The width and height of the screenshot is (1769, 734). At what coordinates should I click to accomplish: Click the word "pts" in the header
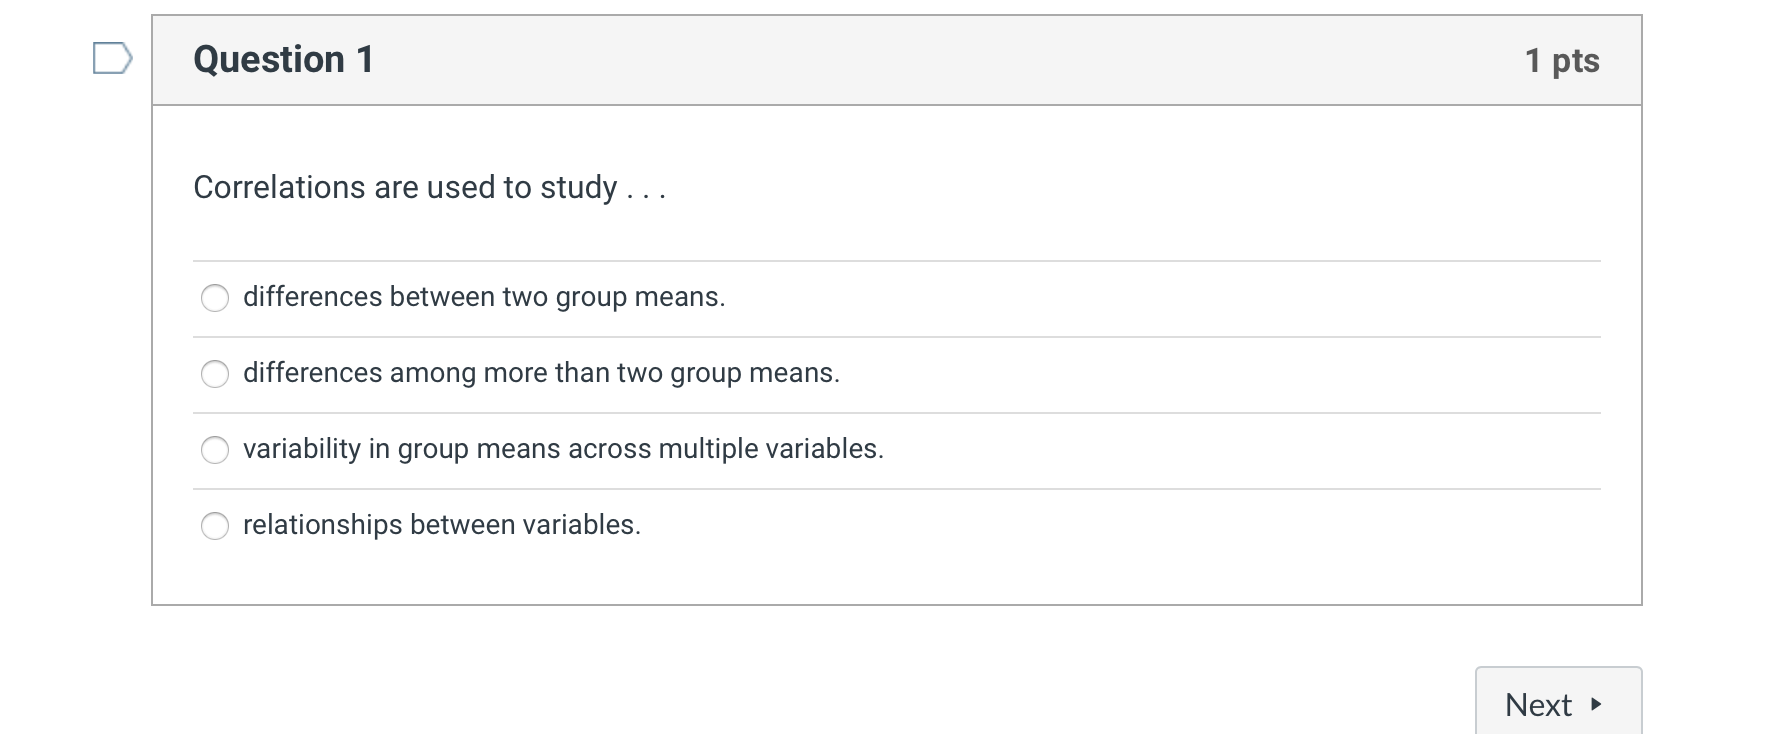pyautogui.click(x=1575, y=62)
